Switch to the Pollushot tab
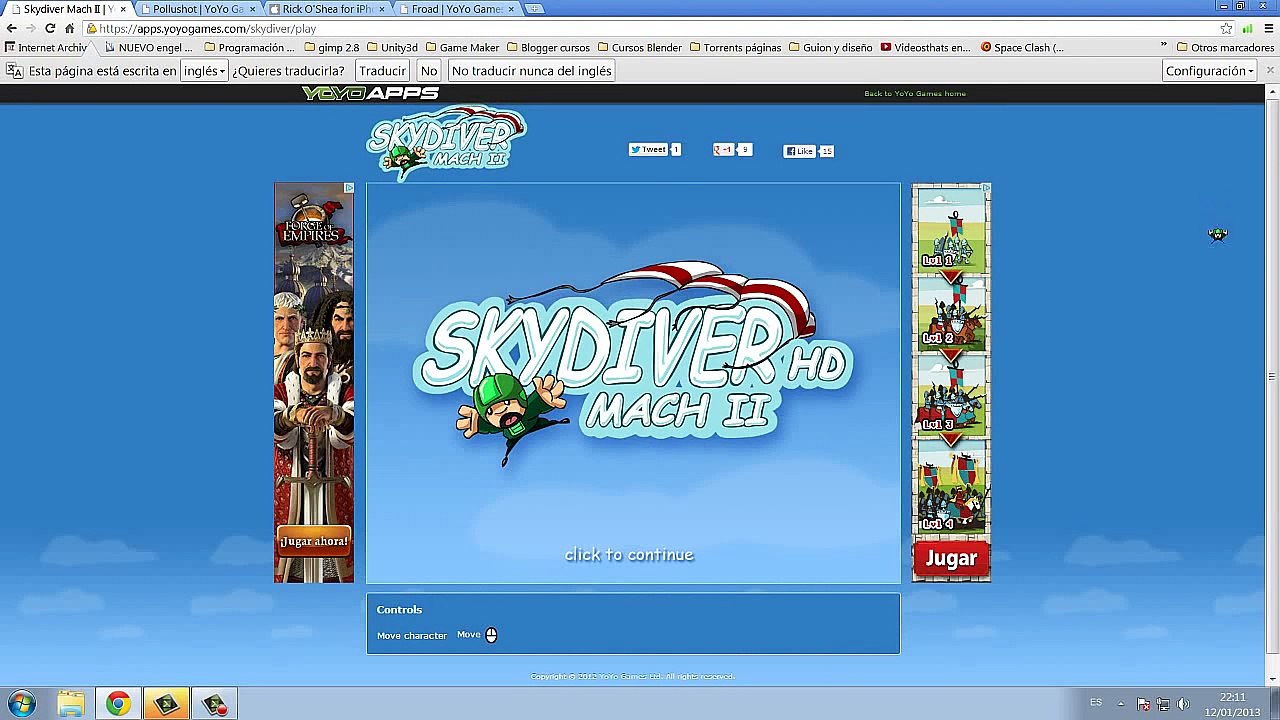 click(x=197, y=9)
